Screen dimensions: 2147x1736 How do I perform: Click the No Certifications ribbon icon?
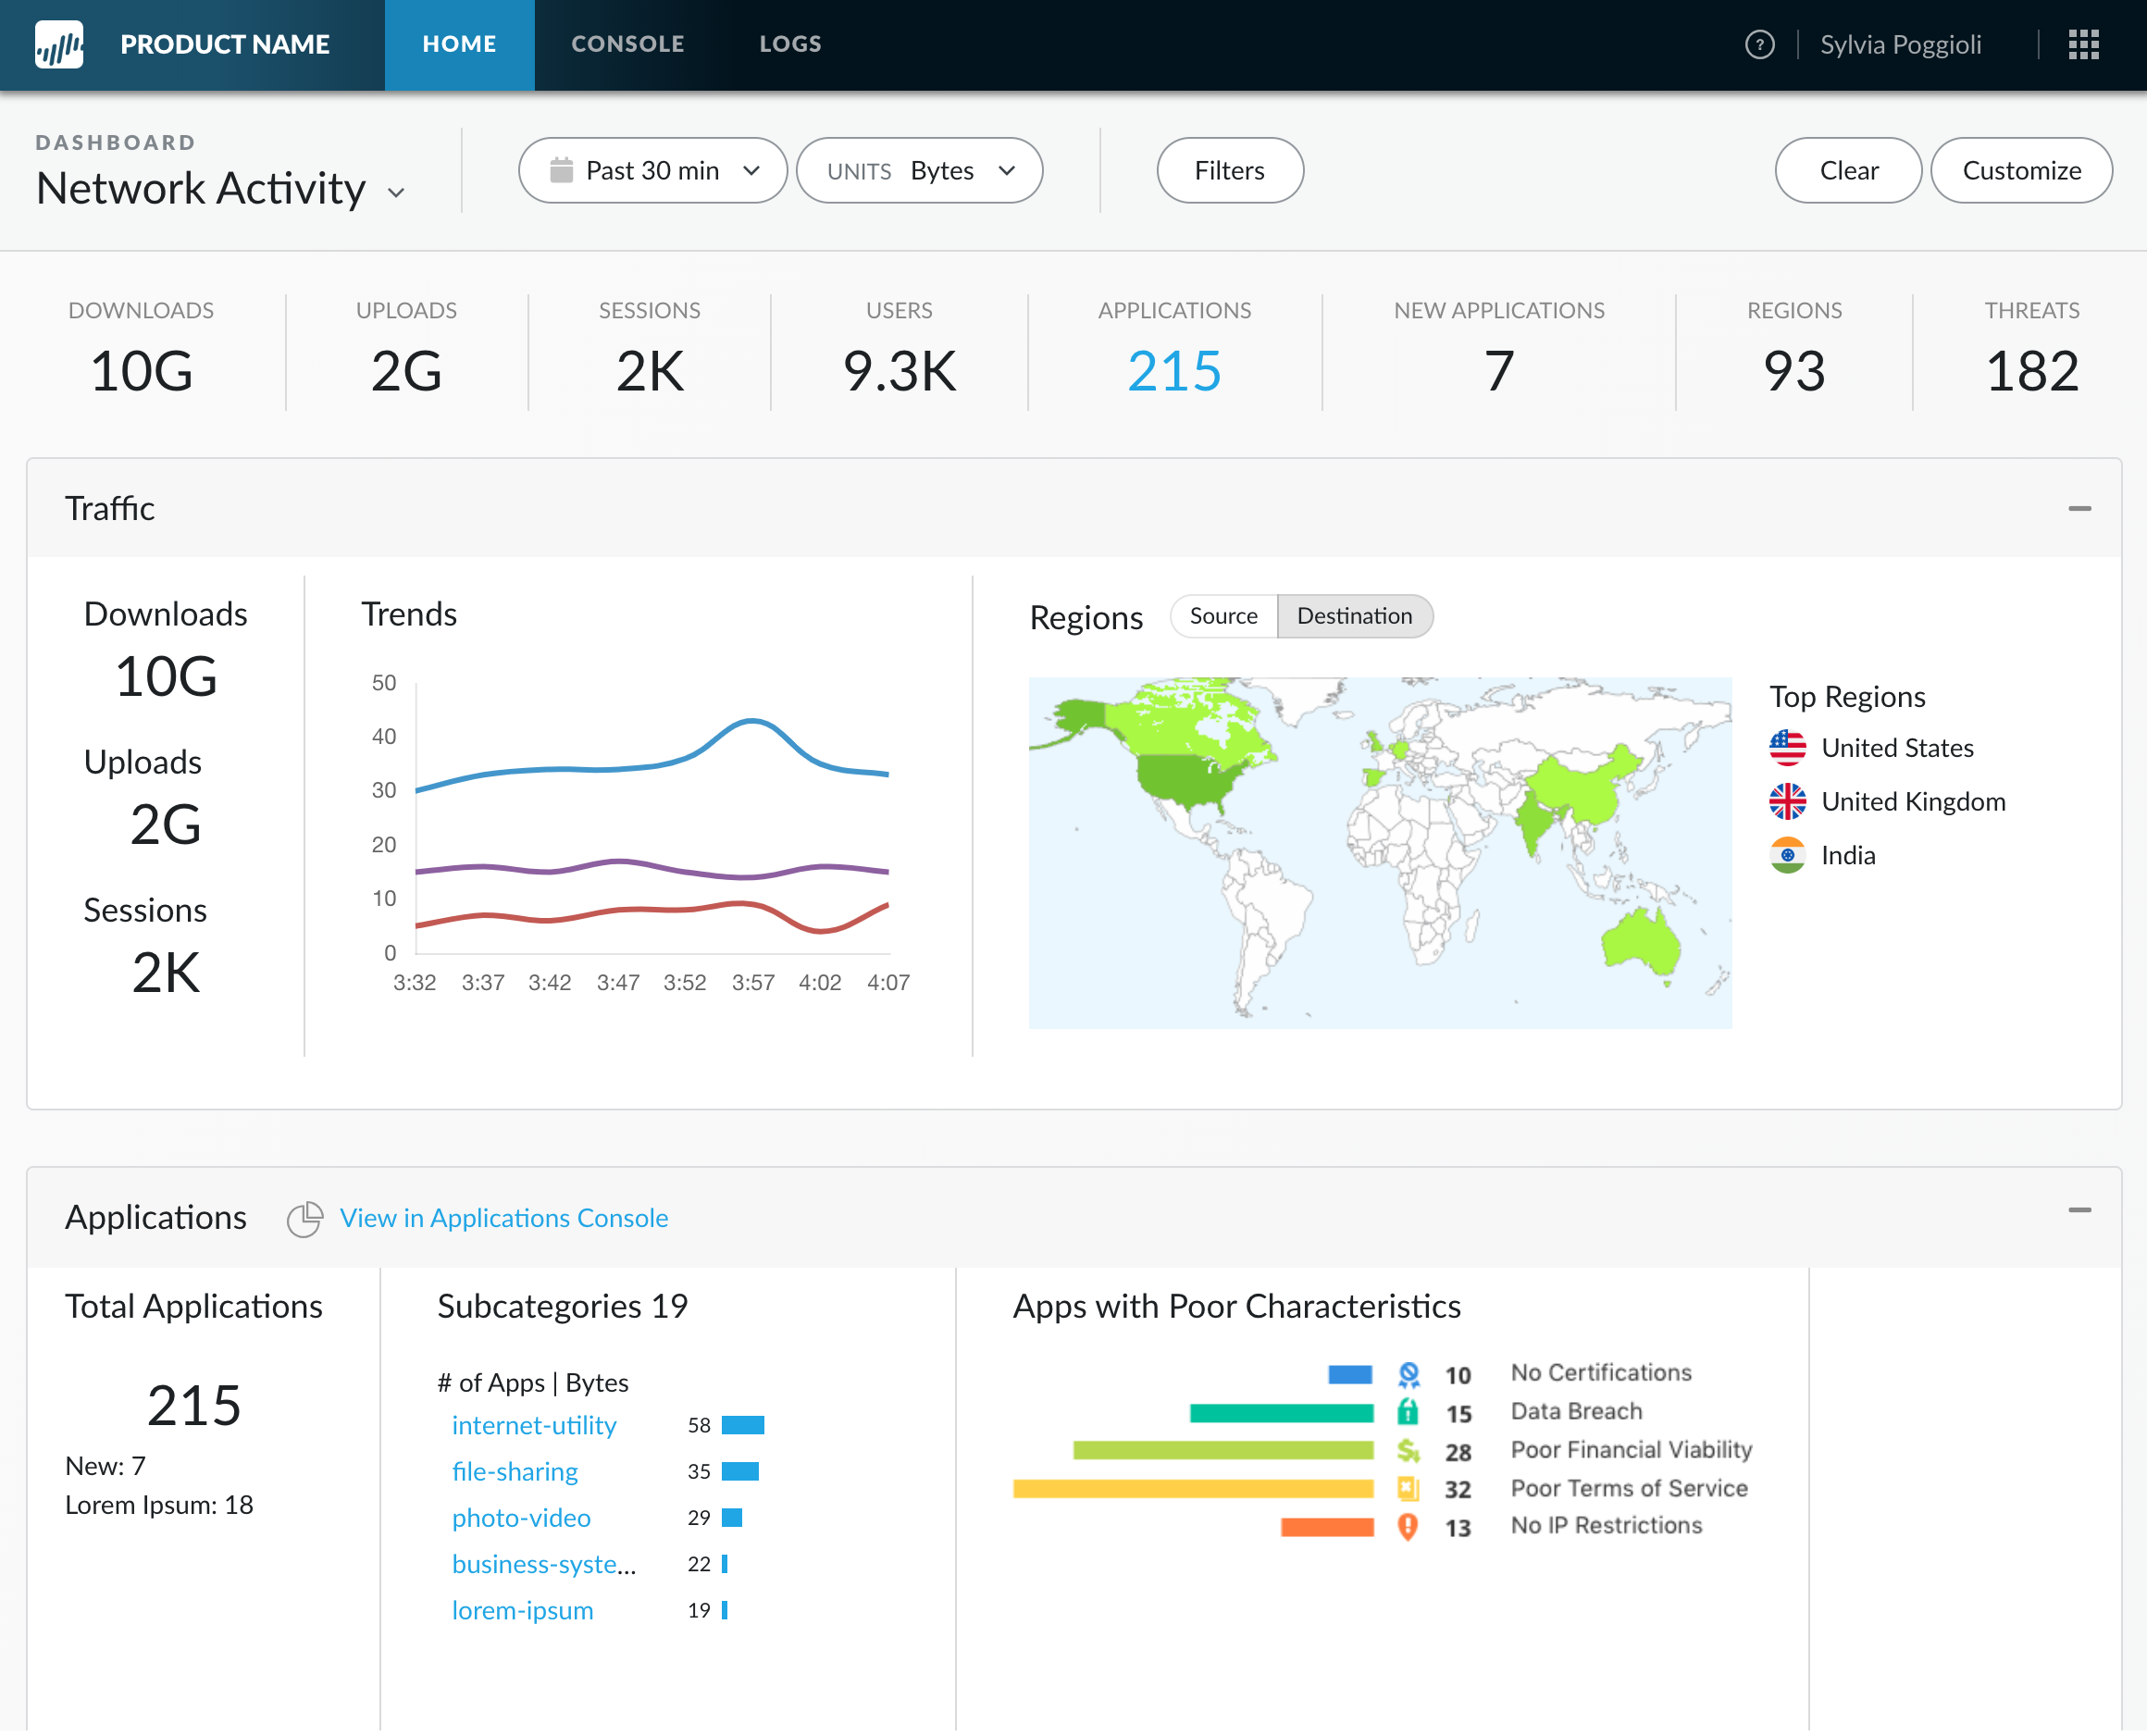coord(1408,1375)
